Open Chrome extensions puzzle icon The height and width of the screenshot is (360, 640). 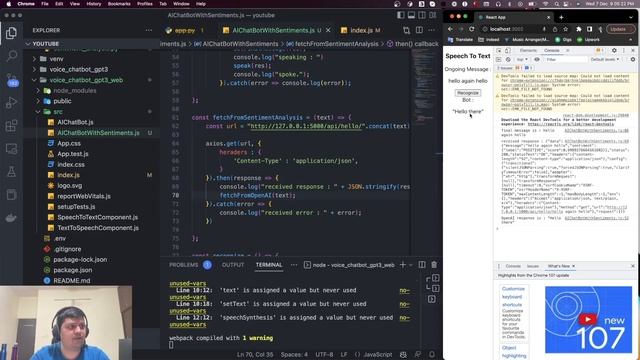(579, 29)
